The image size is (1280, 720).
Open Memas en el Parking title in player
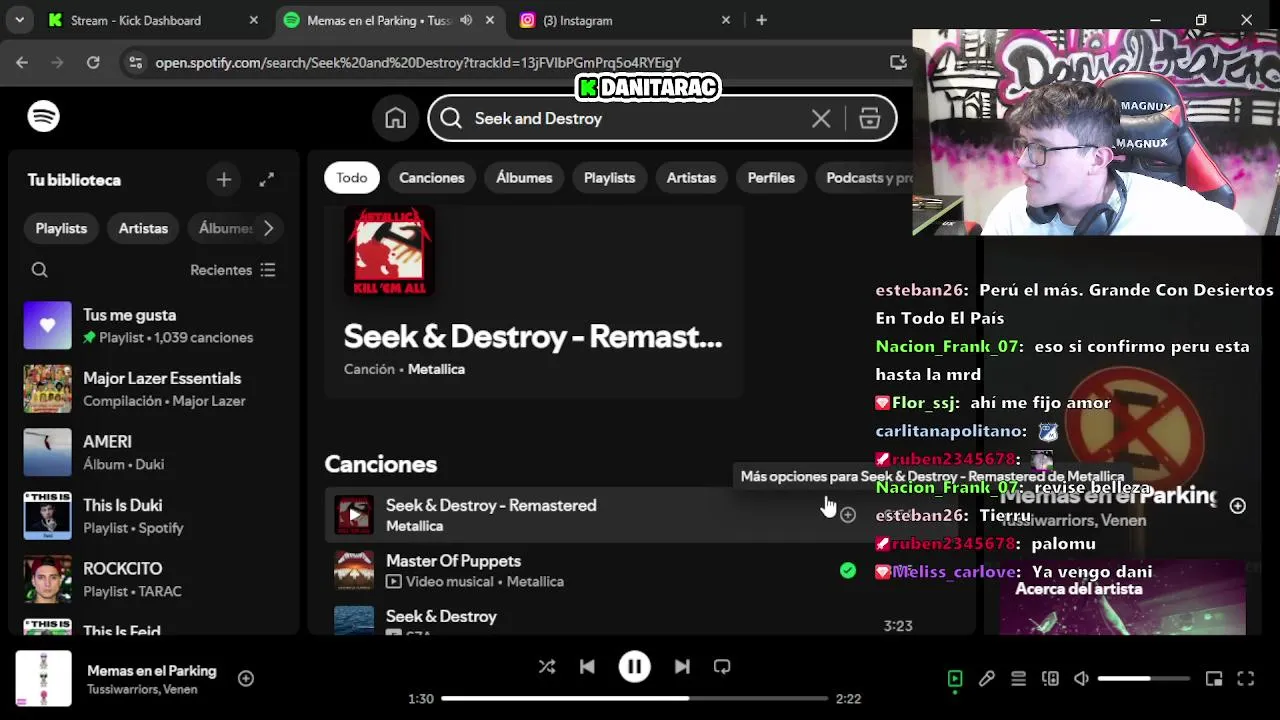coord(151,671)
